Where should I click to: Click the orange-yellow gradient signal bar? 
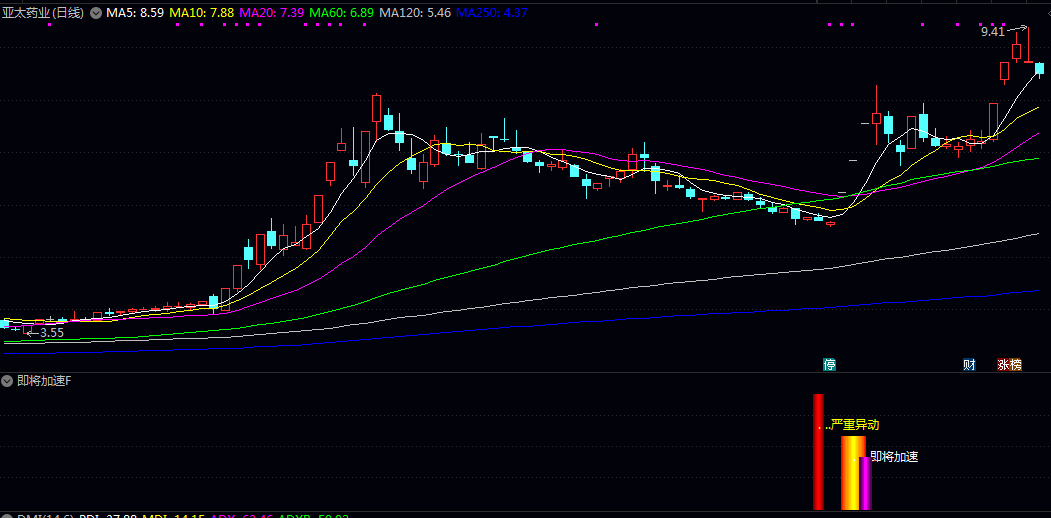851,473
